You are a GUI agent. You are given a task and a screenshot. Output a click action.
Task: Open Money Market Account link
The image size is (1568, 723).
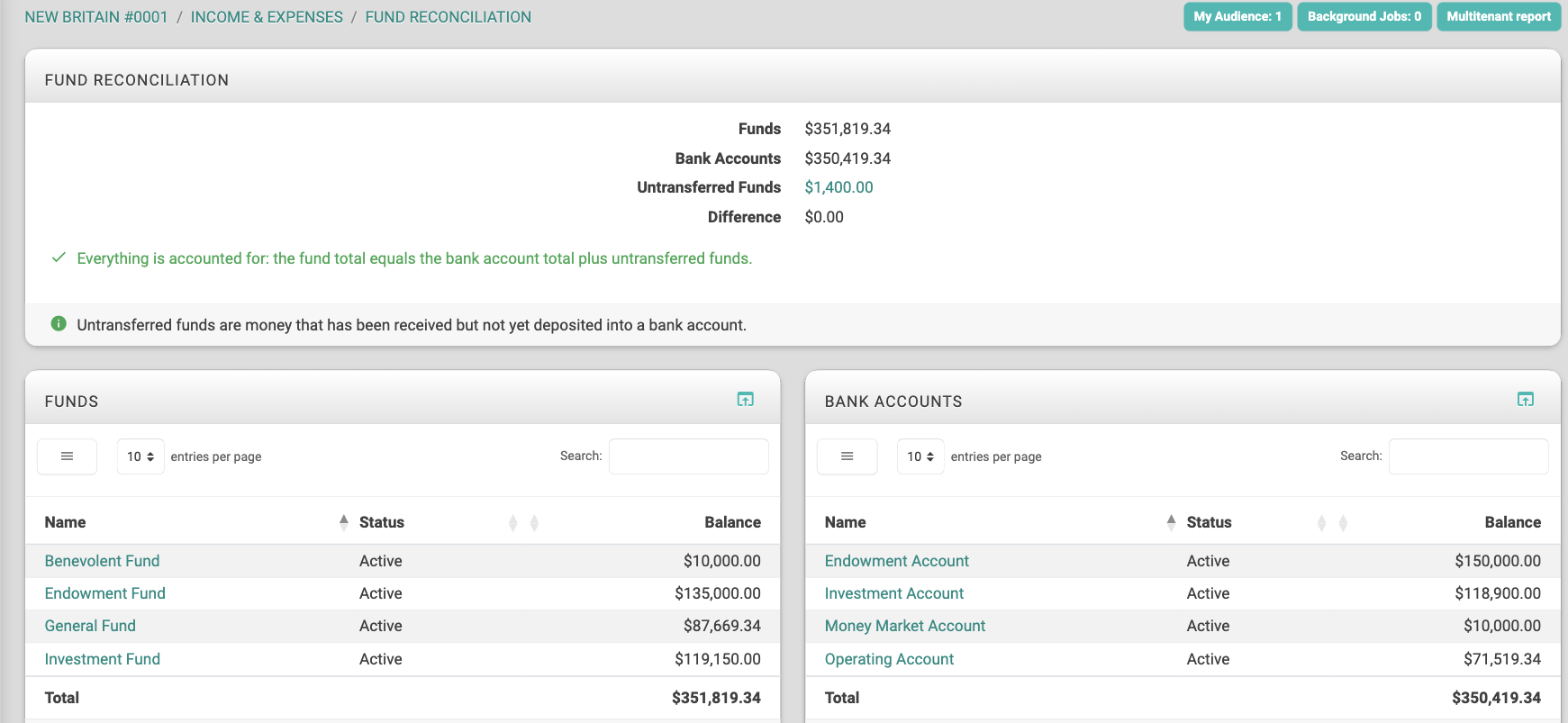[905, 626]
